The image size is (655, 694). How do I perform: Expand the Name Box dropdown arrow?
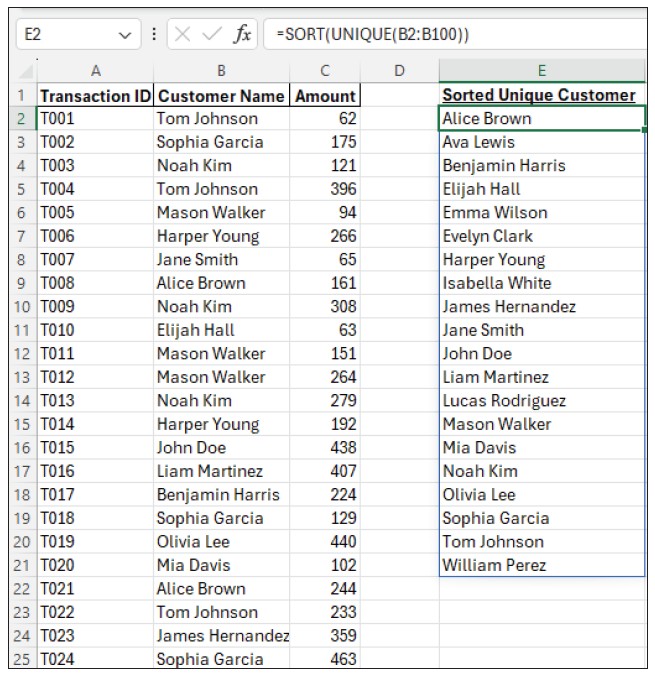tap(124, 34)
